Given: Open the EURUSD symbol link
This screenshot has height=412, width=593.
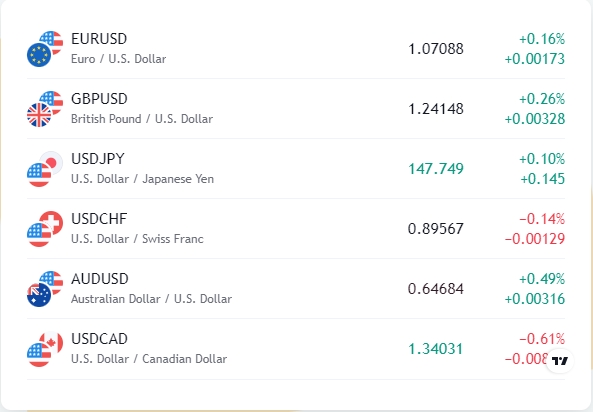Looking at the screenshot, I should [99, 39].
